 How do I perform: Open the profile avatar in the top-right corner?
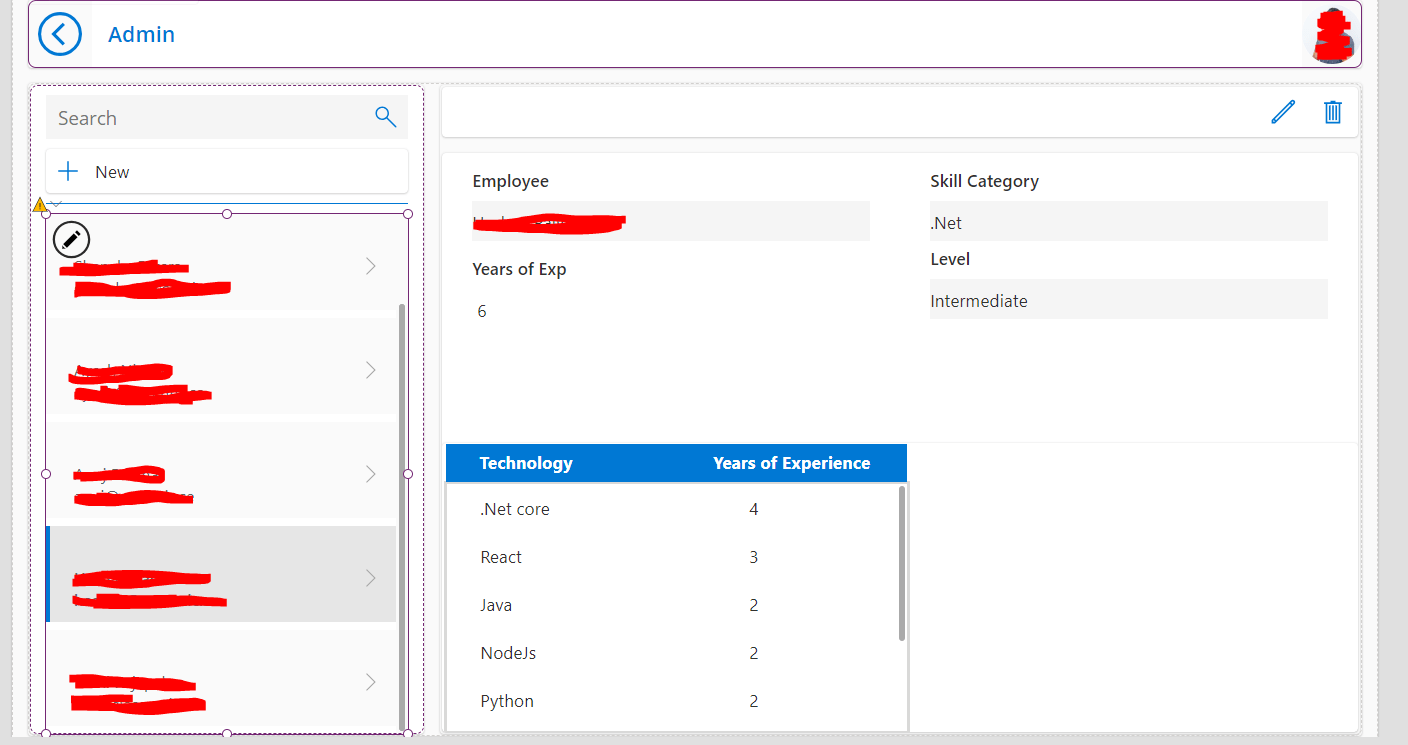[1332, 33]
